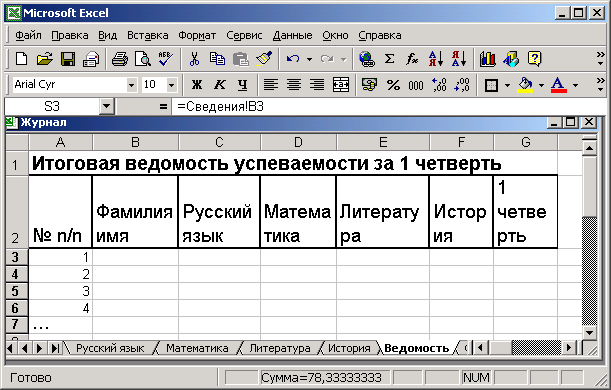Open a file with the Open folder icon
This screenshot has width=611, height=390.
(44, 59)
